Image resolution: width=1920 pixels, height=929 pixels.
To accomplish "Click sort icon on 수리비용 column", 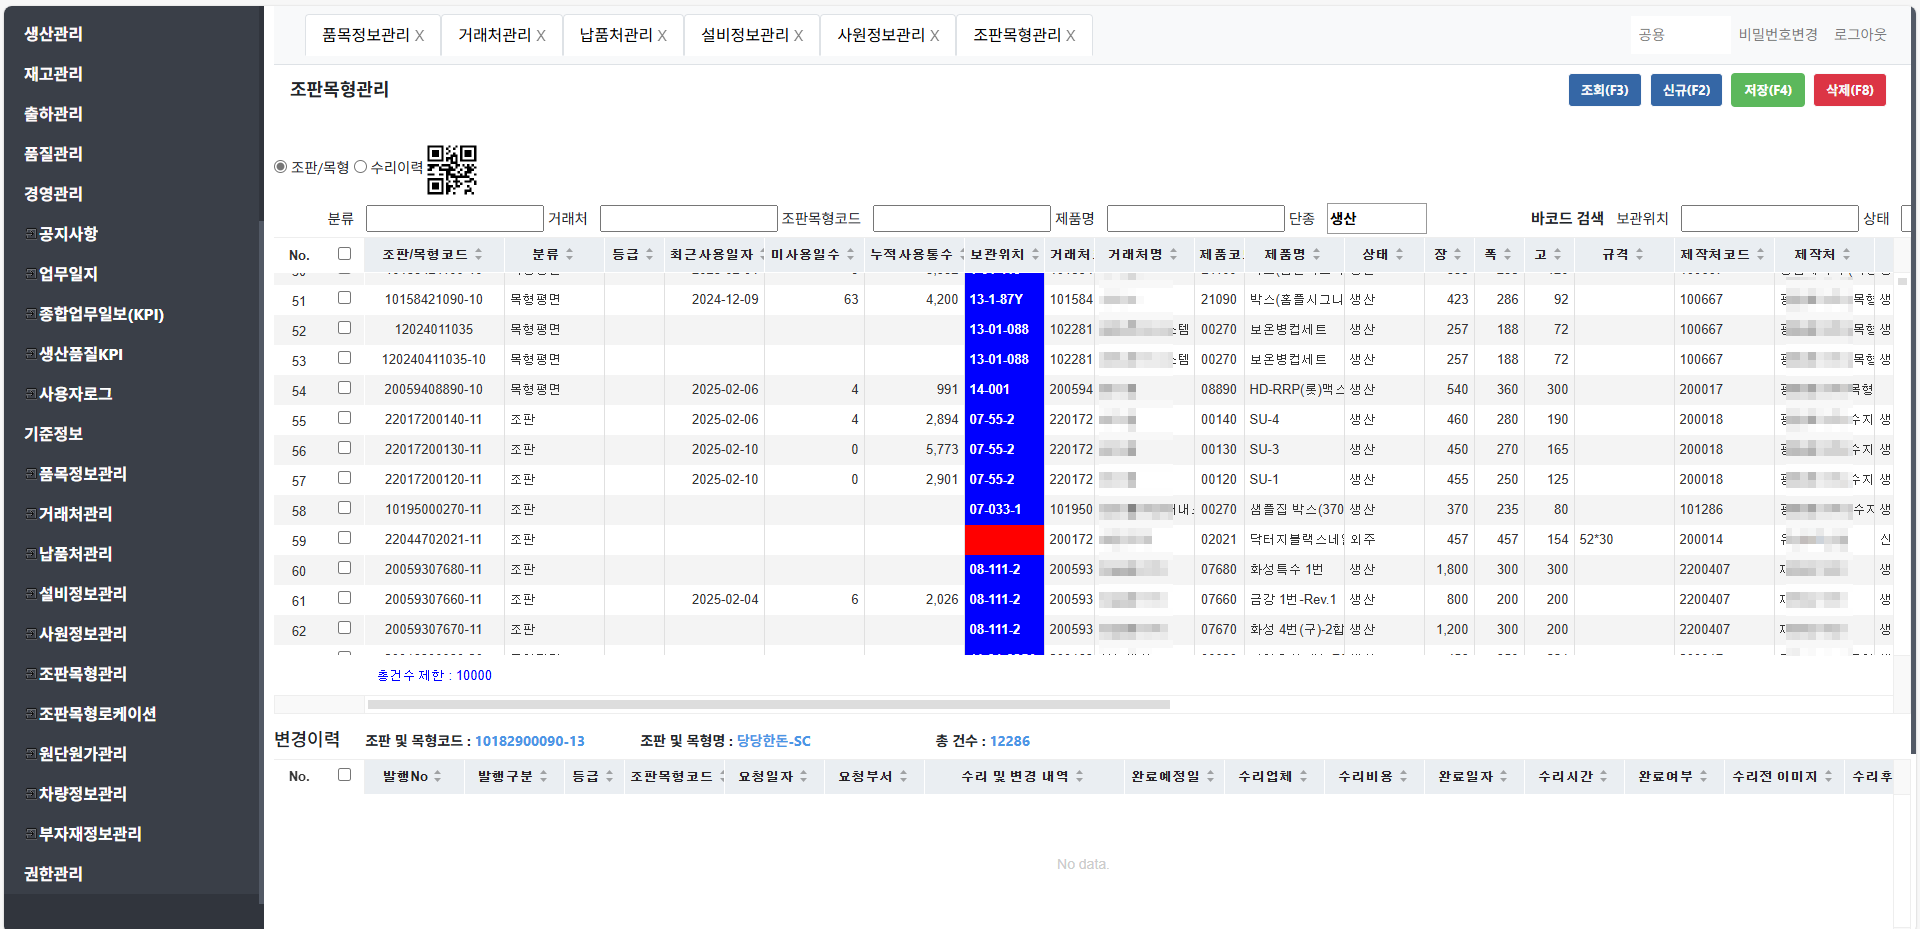I will point(1404,777).
